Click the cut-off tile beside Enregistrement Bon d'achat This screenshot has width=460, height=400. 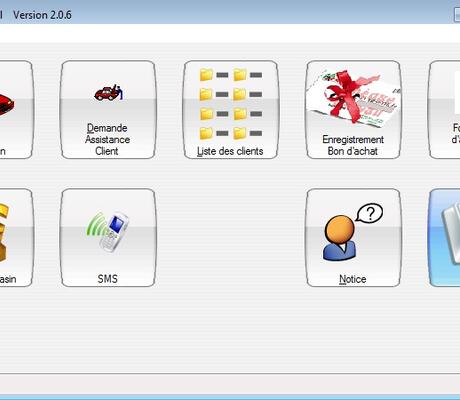pos(444,110)
